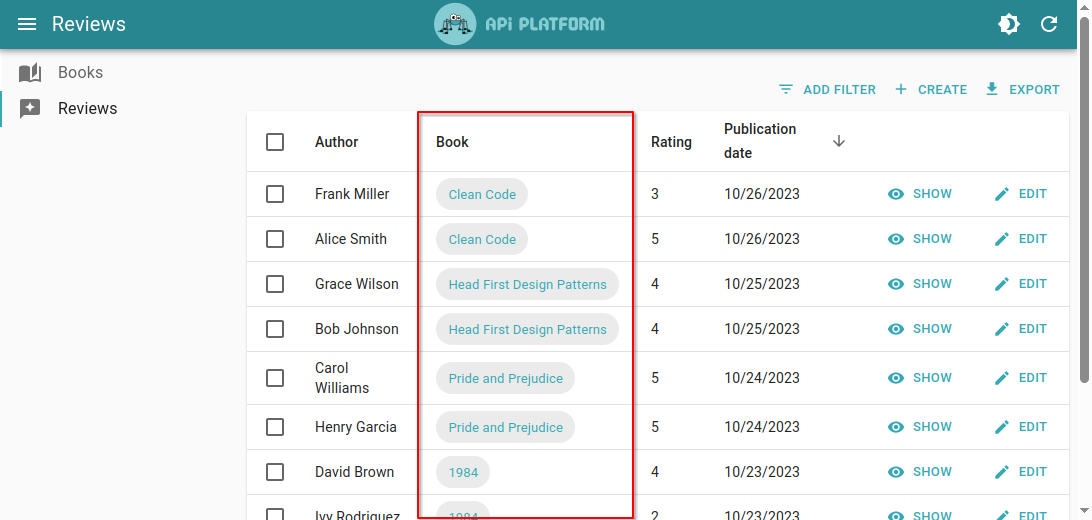
Task: Sort by the Rating column header
Action: 671,142
